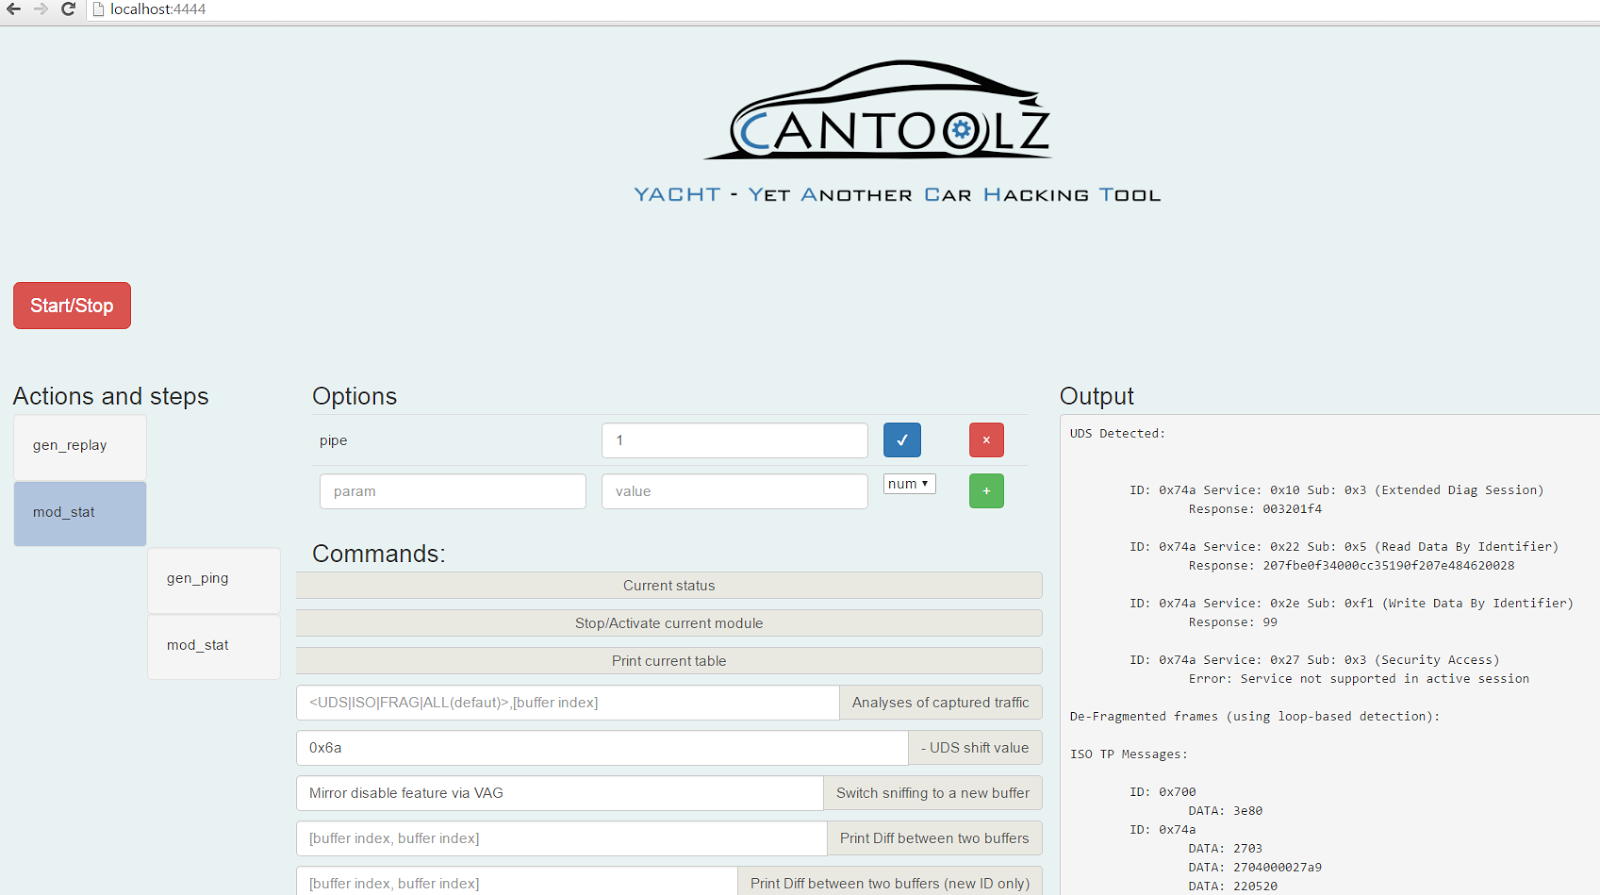This screenshot has width=1600, height=895.
Task: Click the Extended Diag Session output line
Action: 1337,490
